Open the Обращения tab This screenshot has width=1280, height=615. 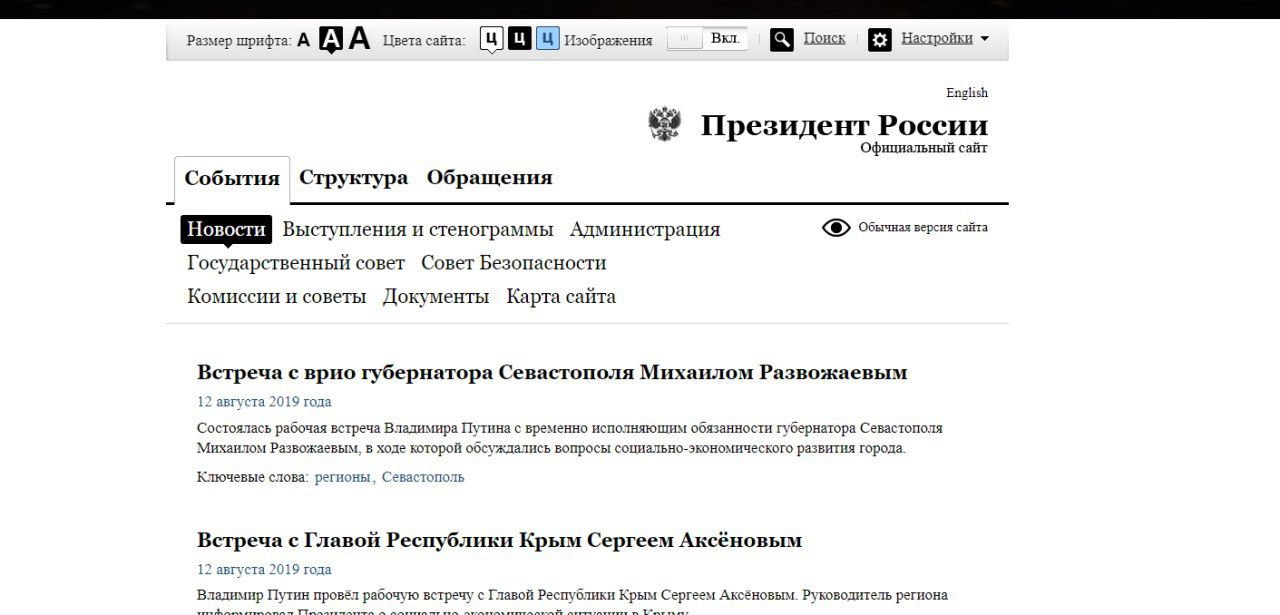pos(490,178)
